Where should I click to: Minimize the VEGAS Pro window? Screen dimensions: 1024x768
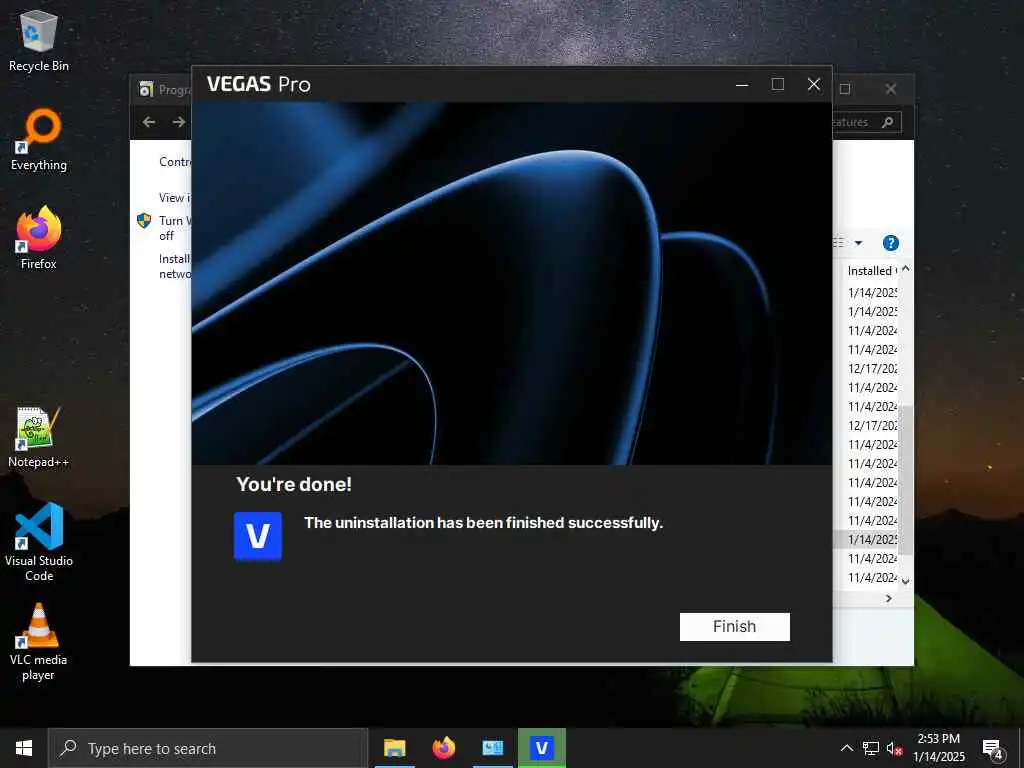[x=742, y=84]
